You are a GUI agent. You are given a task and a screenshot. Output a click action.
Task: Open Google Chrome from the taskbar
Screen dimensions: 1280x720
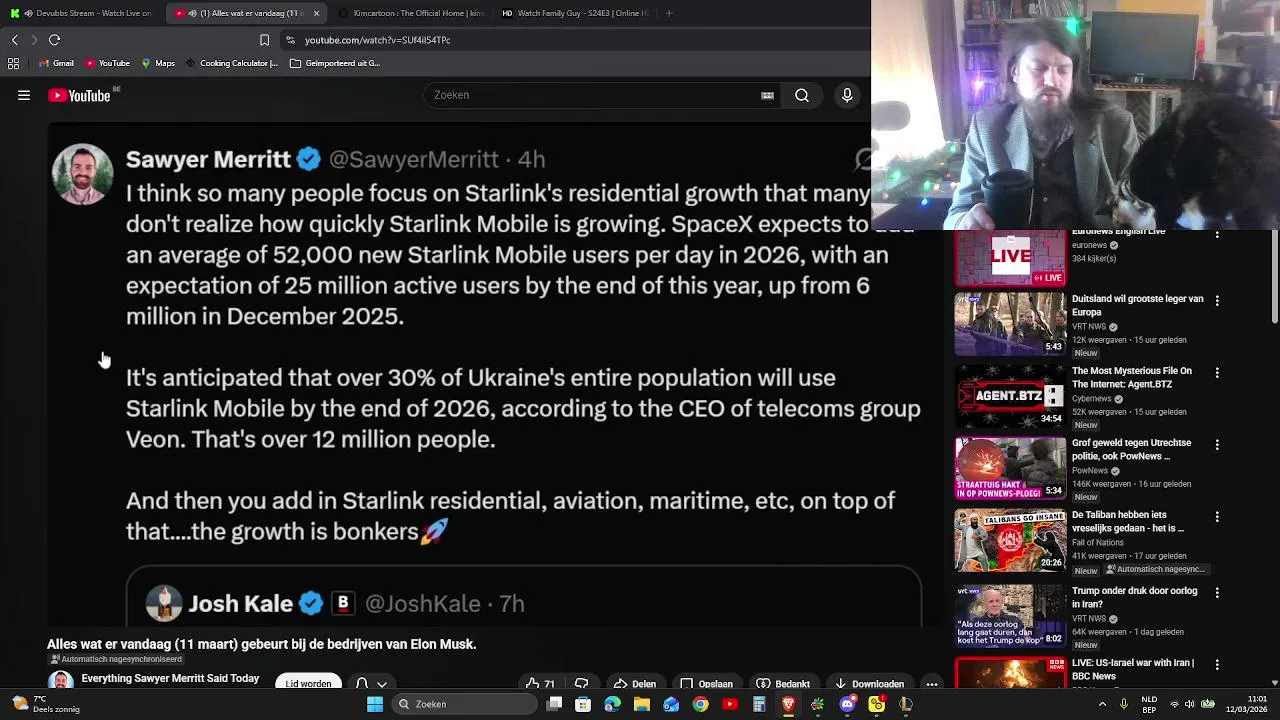[x=700, y=704]
